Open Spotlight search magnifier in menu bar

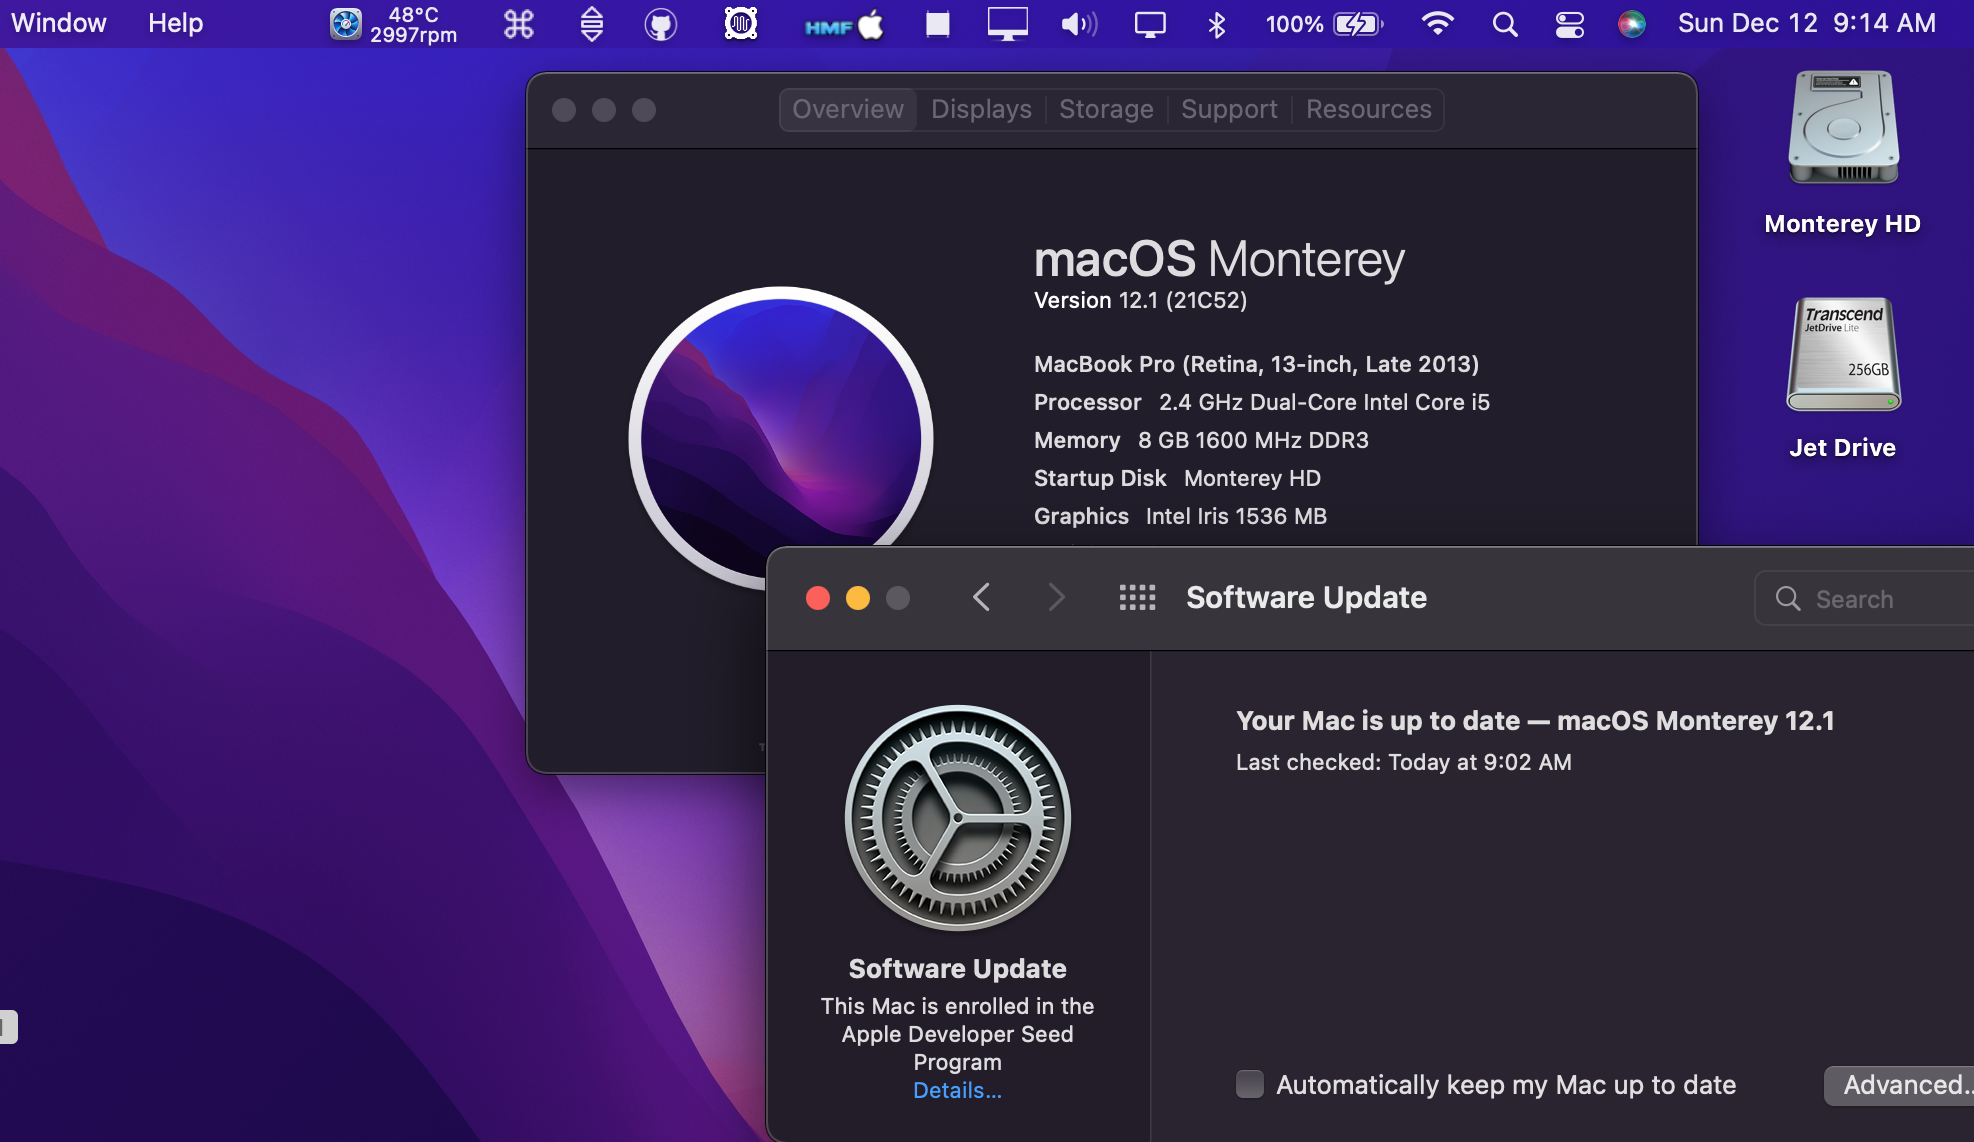(x=1504, y=24)
